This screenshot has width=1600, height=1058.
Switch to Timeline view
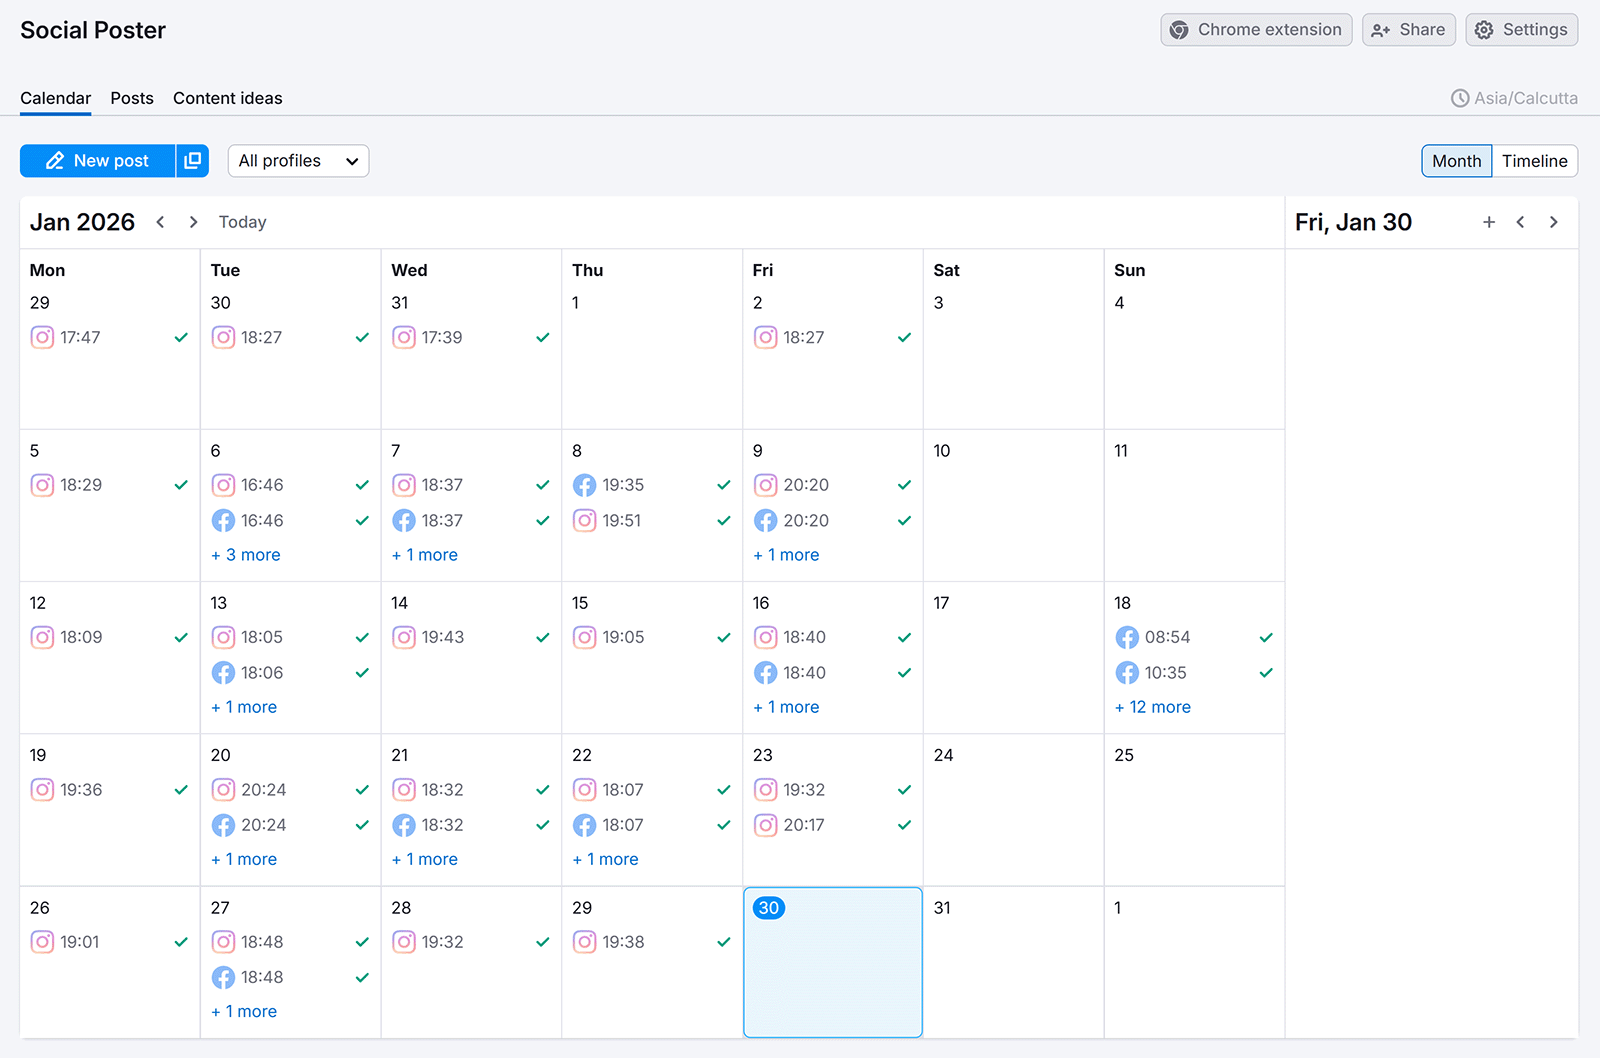coord(1535,160)
